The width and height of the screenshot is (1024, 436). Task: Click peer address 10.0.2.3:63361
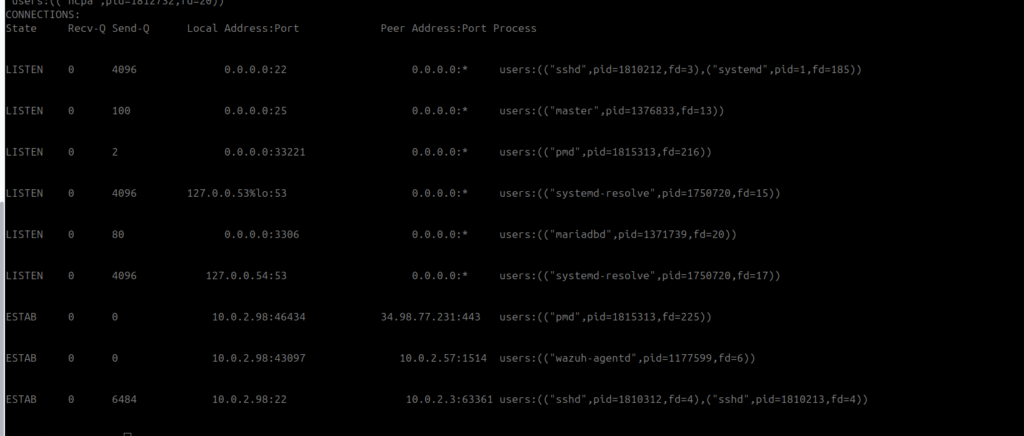pyautogui.click(x=443, y=399)
